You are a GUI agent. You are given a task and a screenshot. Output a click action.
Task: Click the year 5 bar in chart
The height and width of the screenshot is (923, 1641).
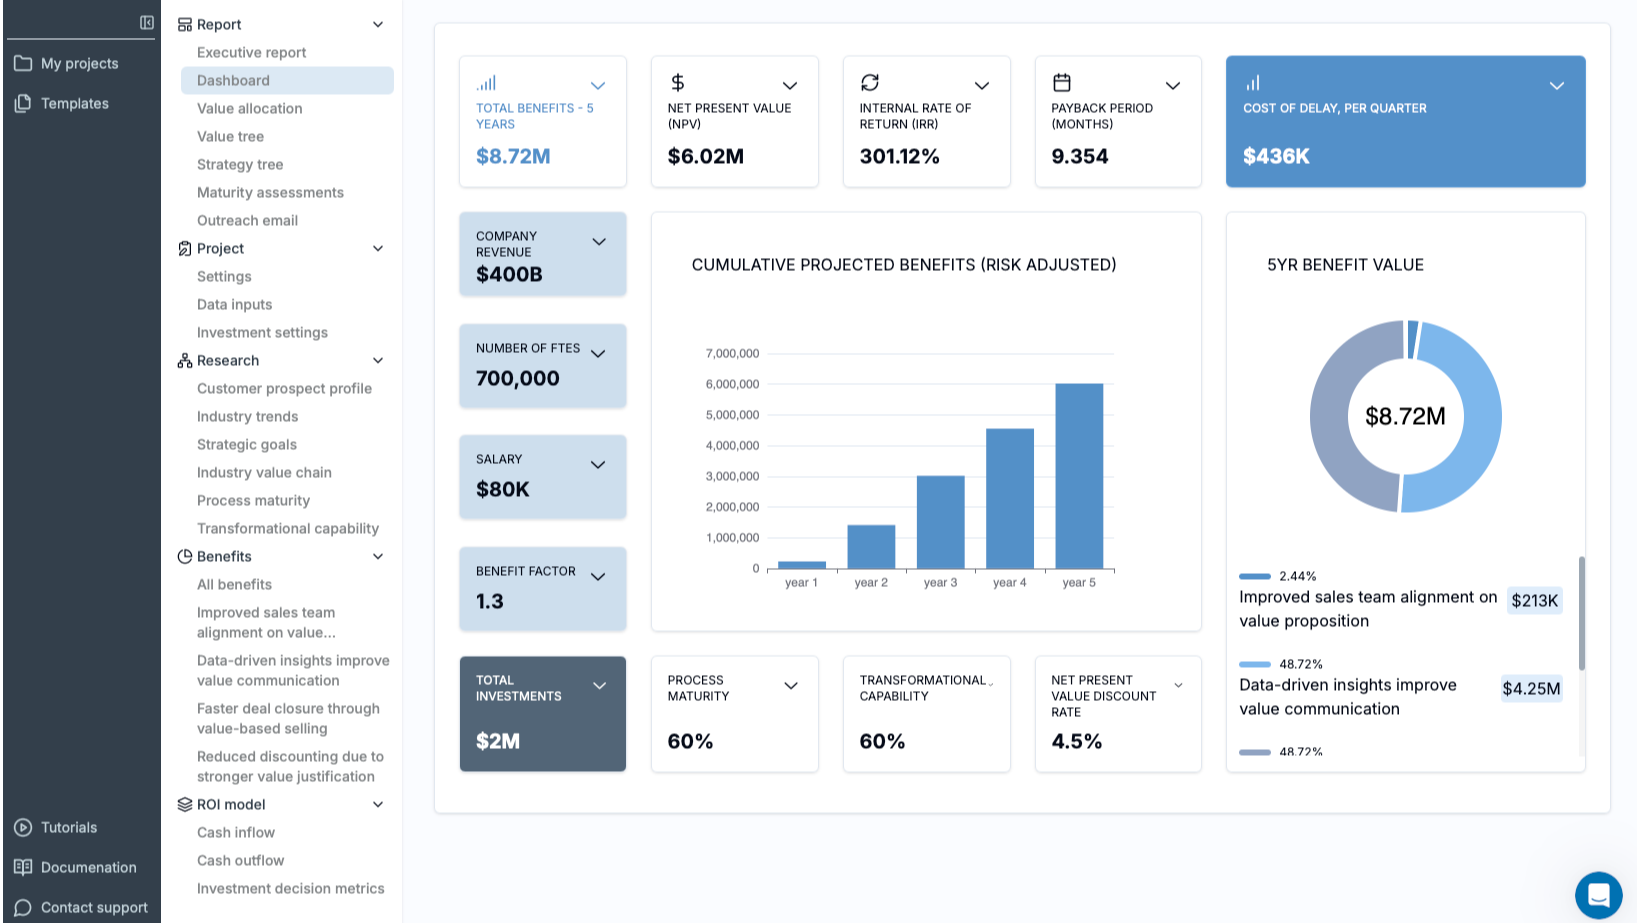(1079, 476)
